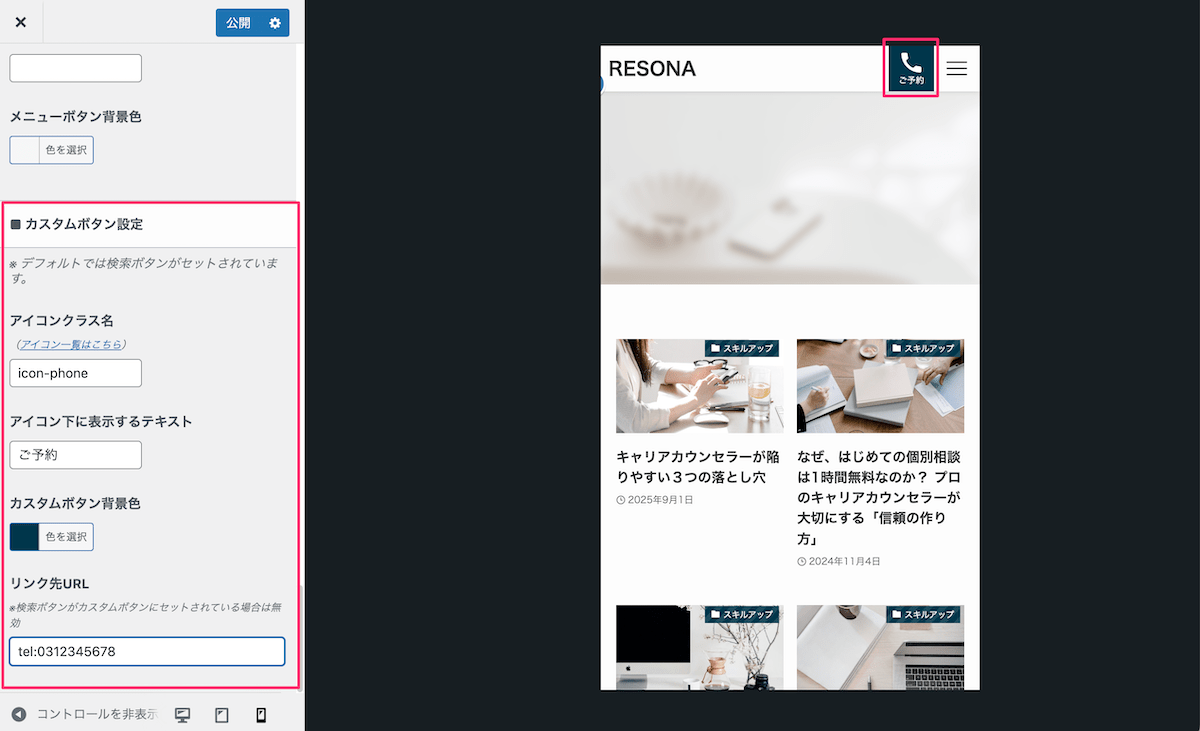Open キャリアカウンセラーが陥りやすい article thumbnail
This screenshot has width=1200, height=731.
(x=700, y=386)
